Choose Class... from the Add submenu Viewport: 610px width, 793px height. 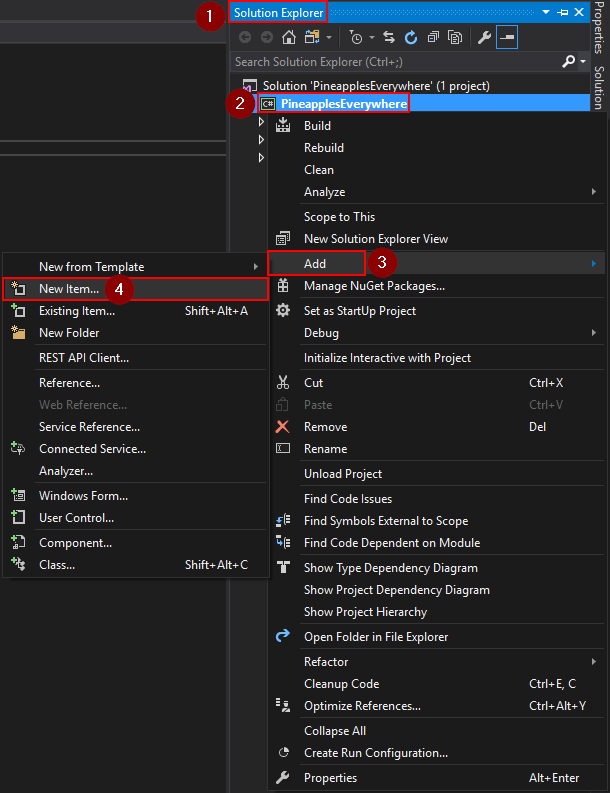click(x=57, y=565)
